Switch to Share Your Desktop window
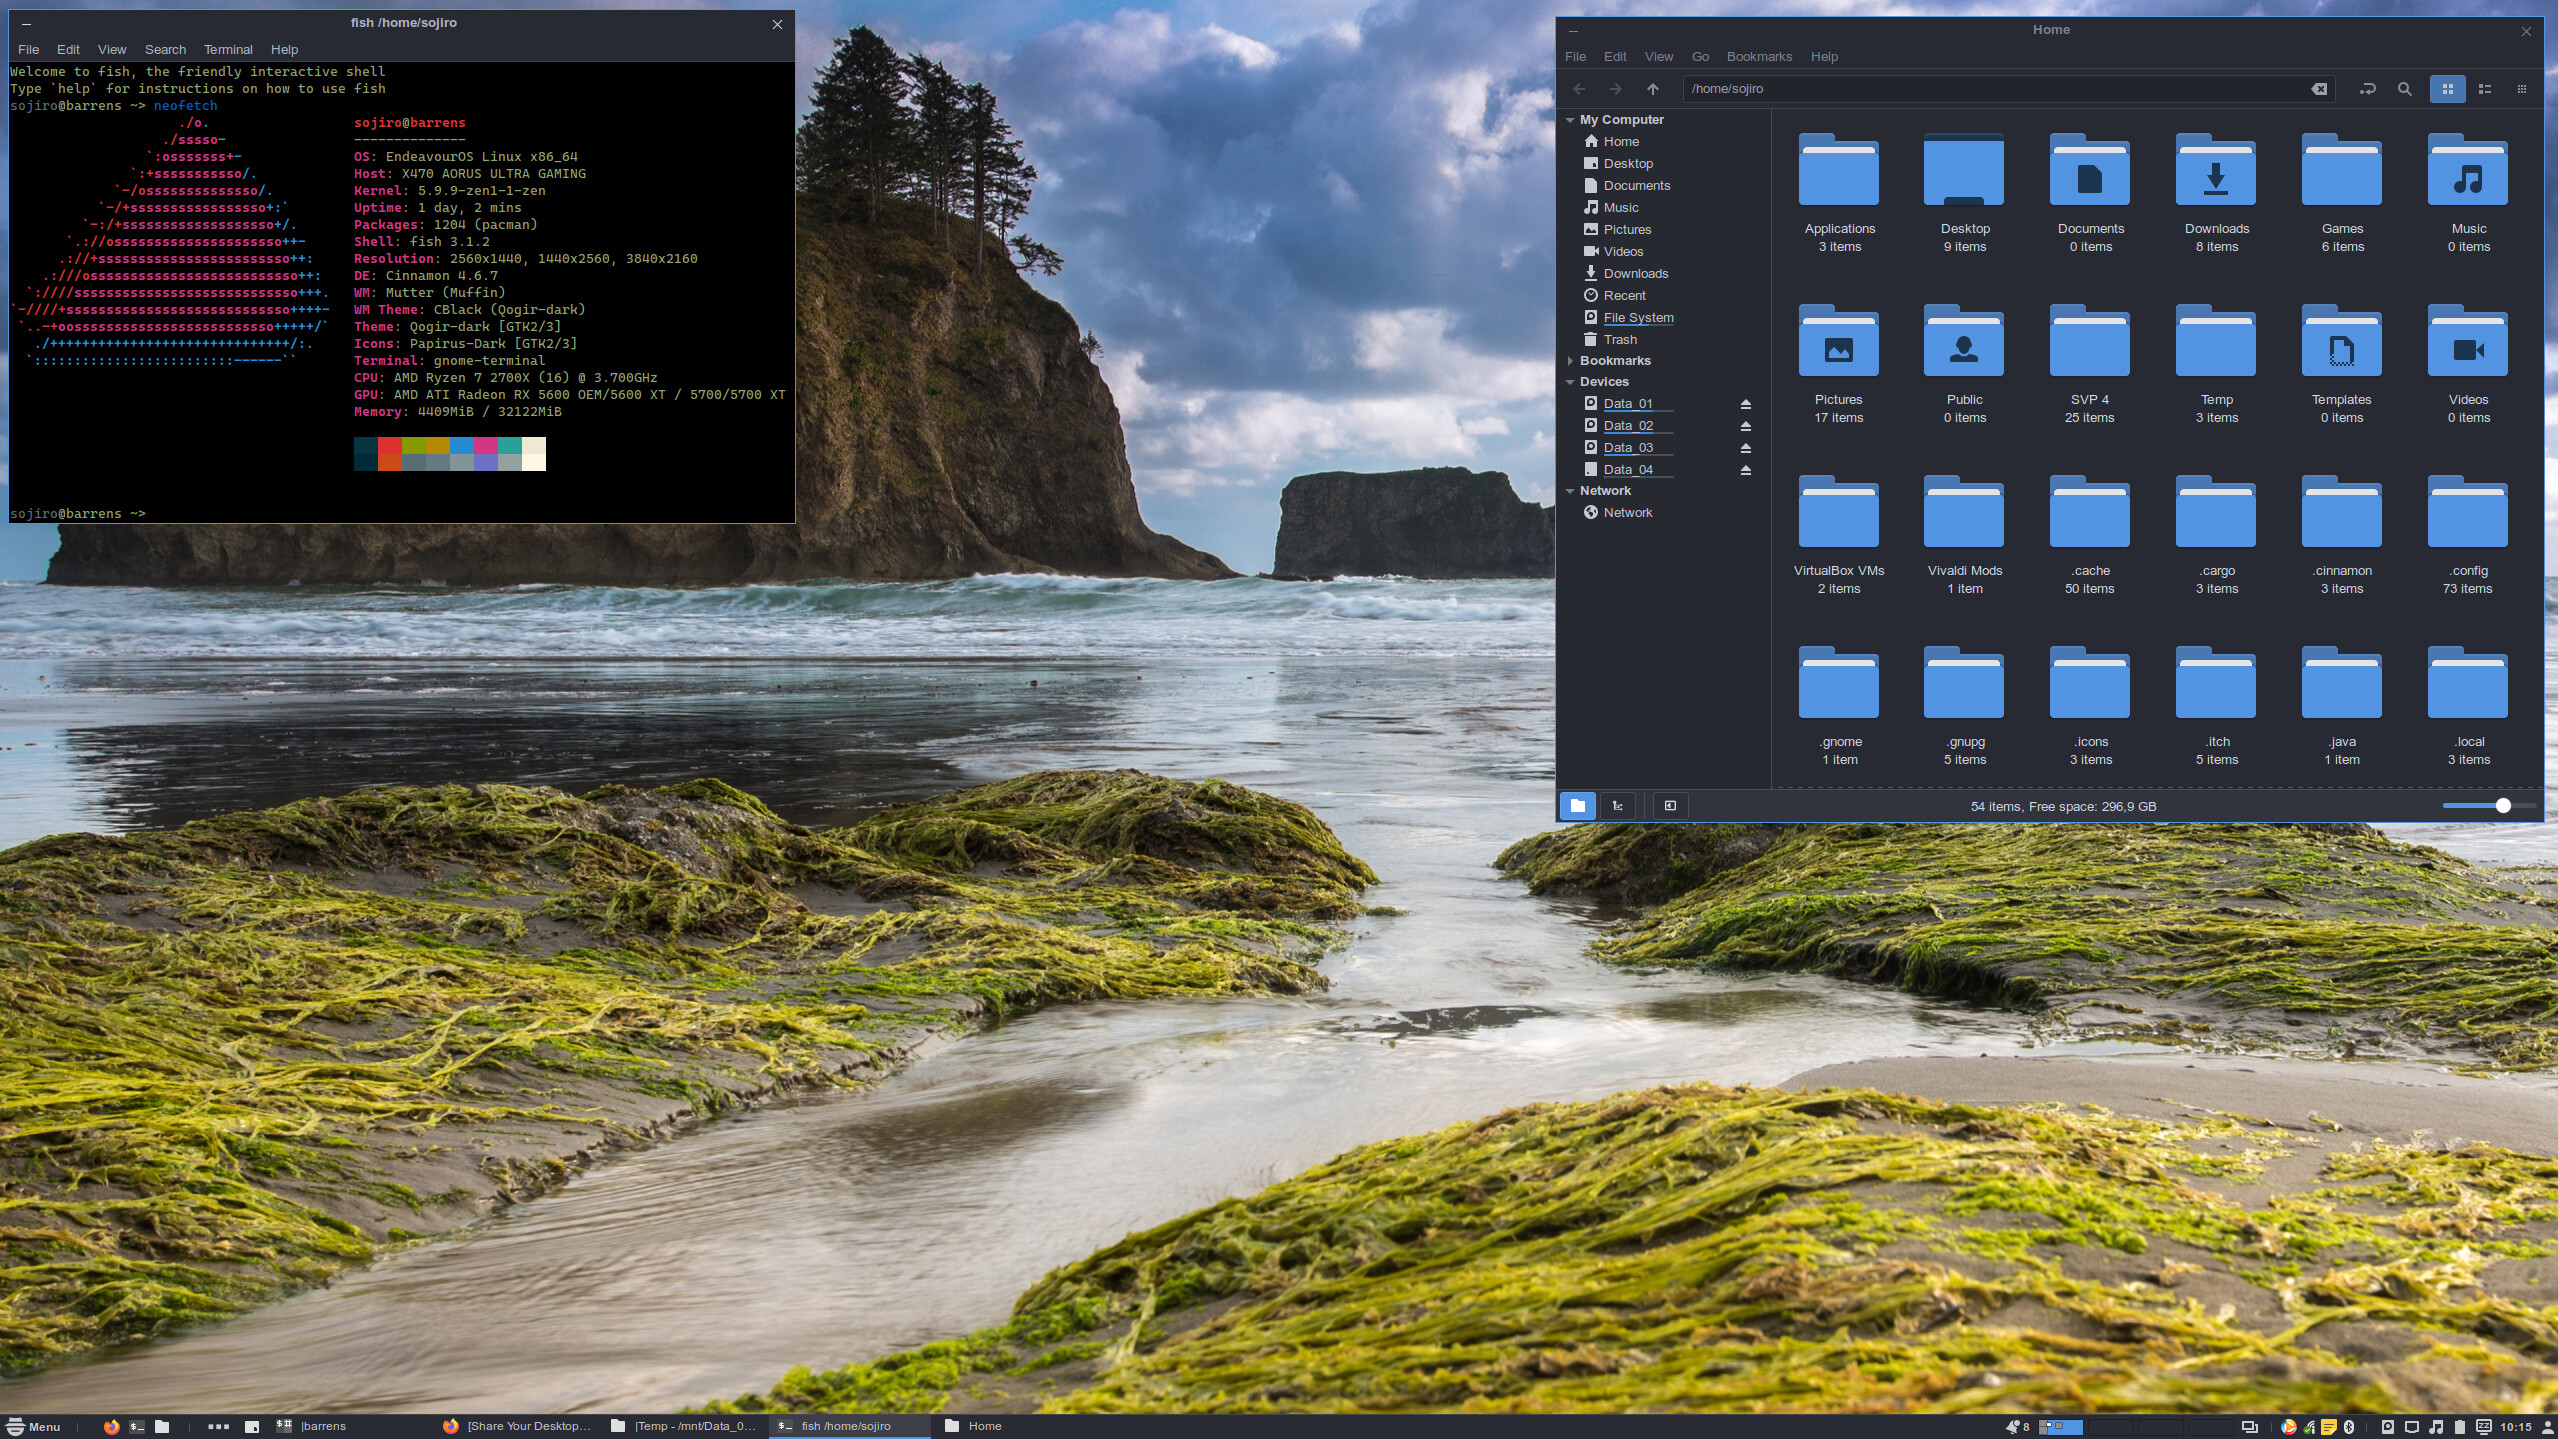2558x1439 pixels. click(x=518, y=1427)
